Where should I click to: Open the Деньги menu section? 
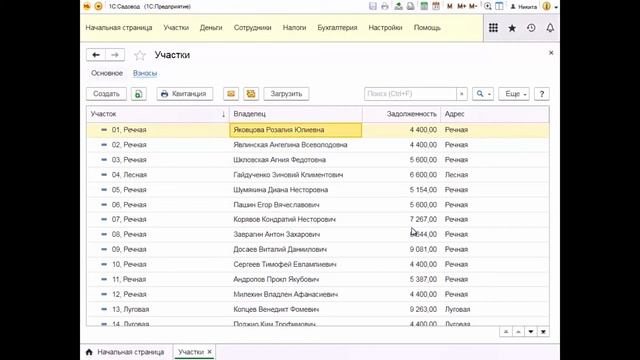tap(211, 28)
